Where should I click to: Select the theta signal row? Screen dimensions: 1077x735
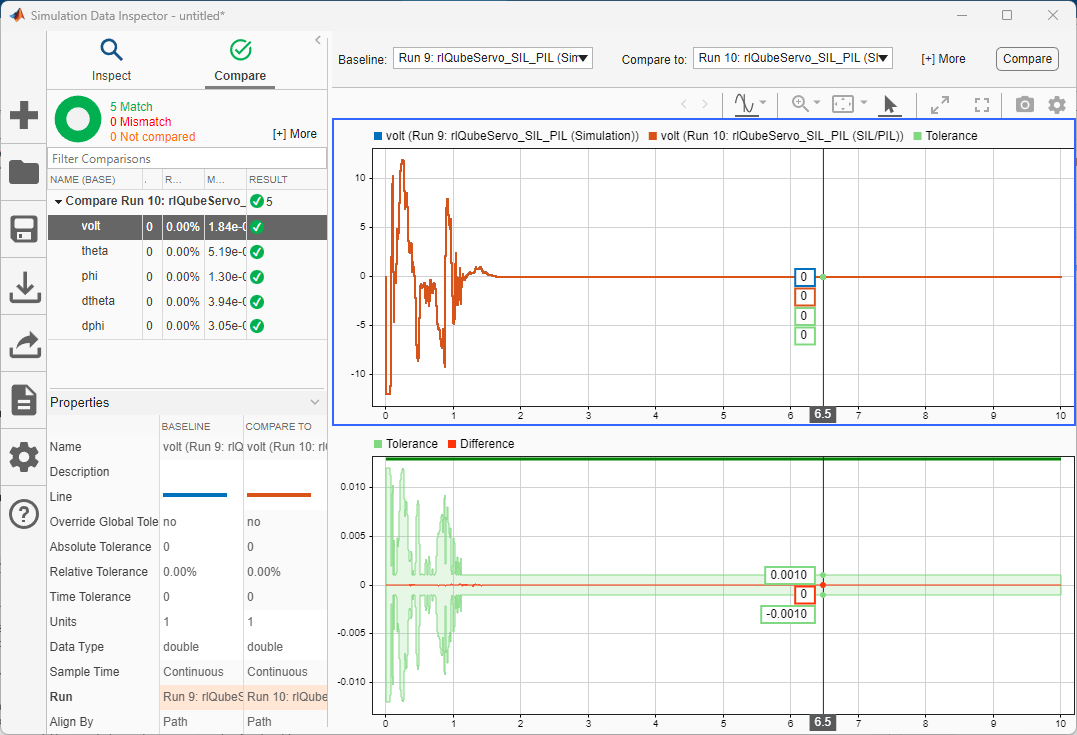point(96,252)
